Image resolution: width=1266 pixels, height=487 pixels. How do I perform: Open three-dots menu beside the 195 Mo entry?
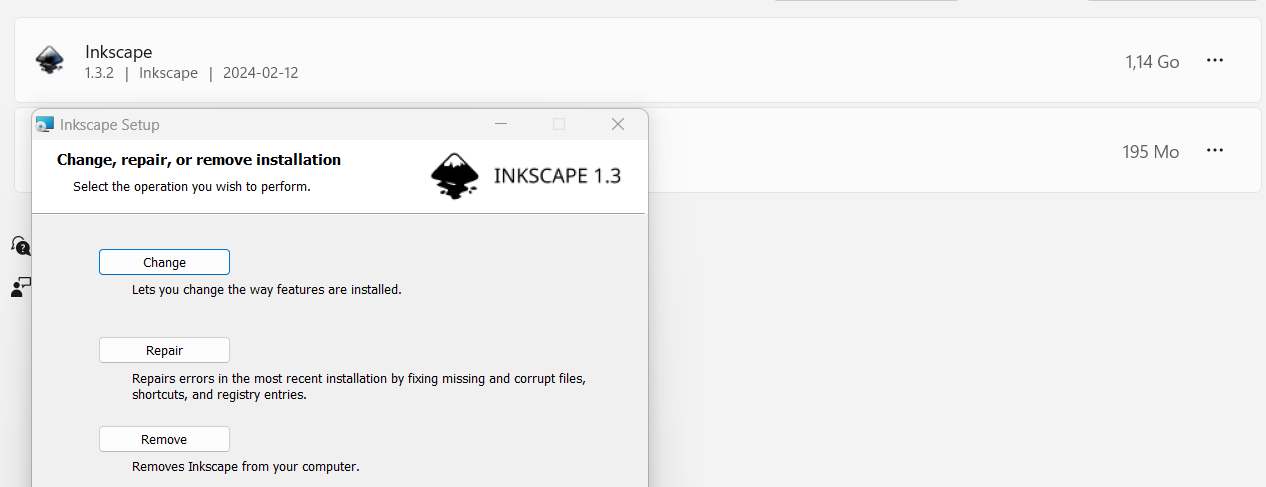[x=1215, y=150]
